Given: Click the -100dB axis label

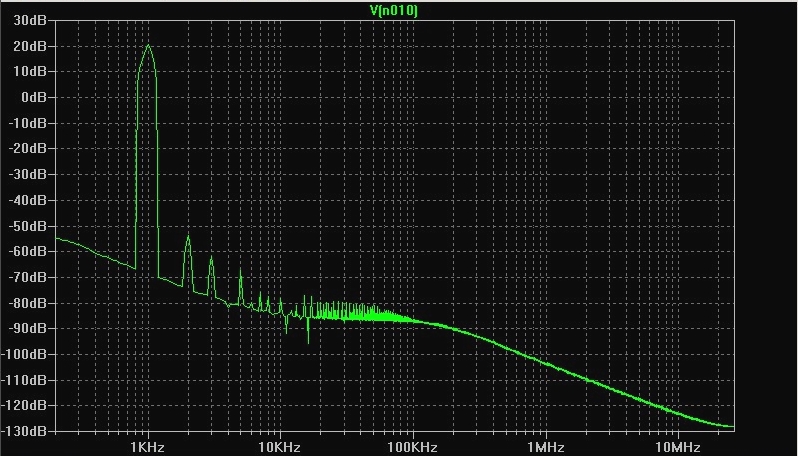Looking at the screenshot, I should pyautogui.click(x=24, y=354).
